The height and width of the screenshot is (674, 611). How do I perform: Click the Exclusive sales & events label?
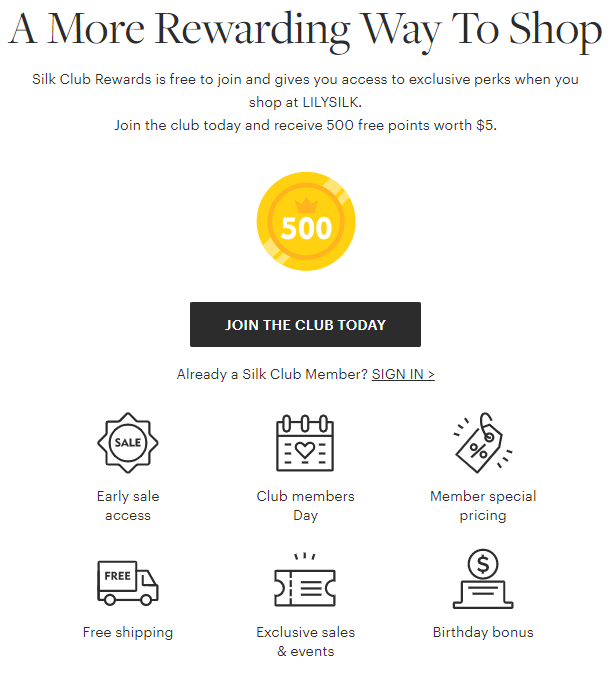point(305,642)
